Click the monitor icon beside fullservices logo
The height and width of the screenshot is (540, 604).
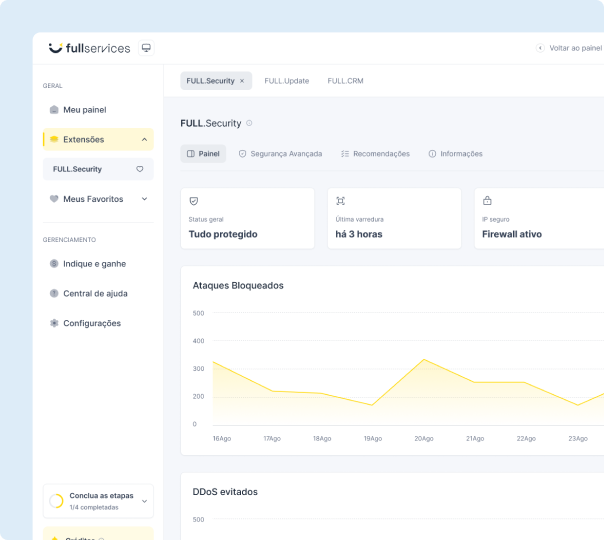tap(146, 48)
